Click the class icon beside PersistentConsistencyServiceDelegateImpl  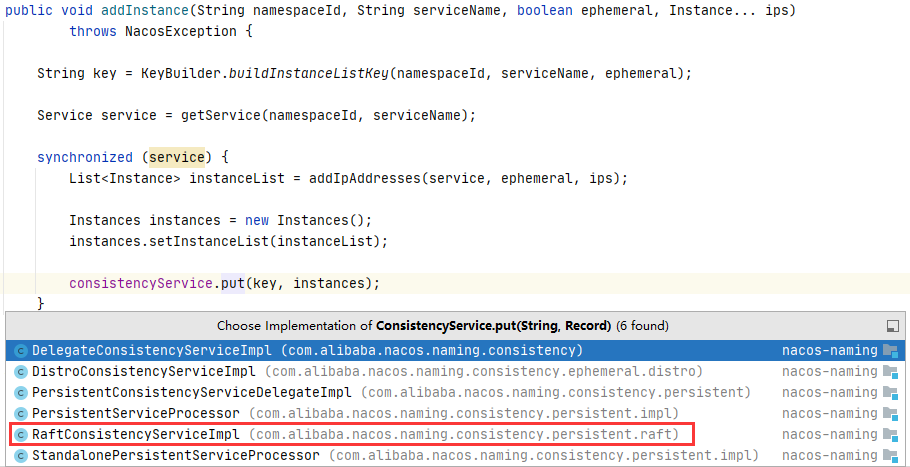point(21,393)
